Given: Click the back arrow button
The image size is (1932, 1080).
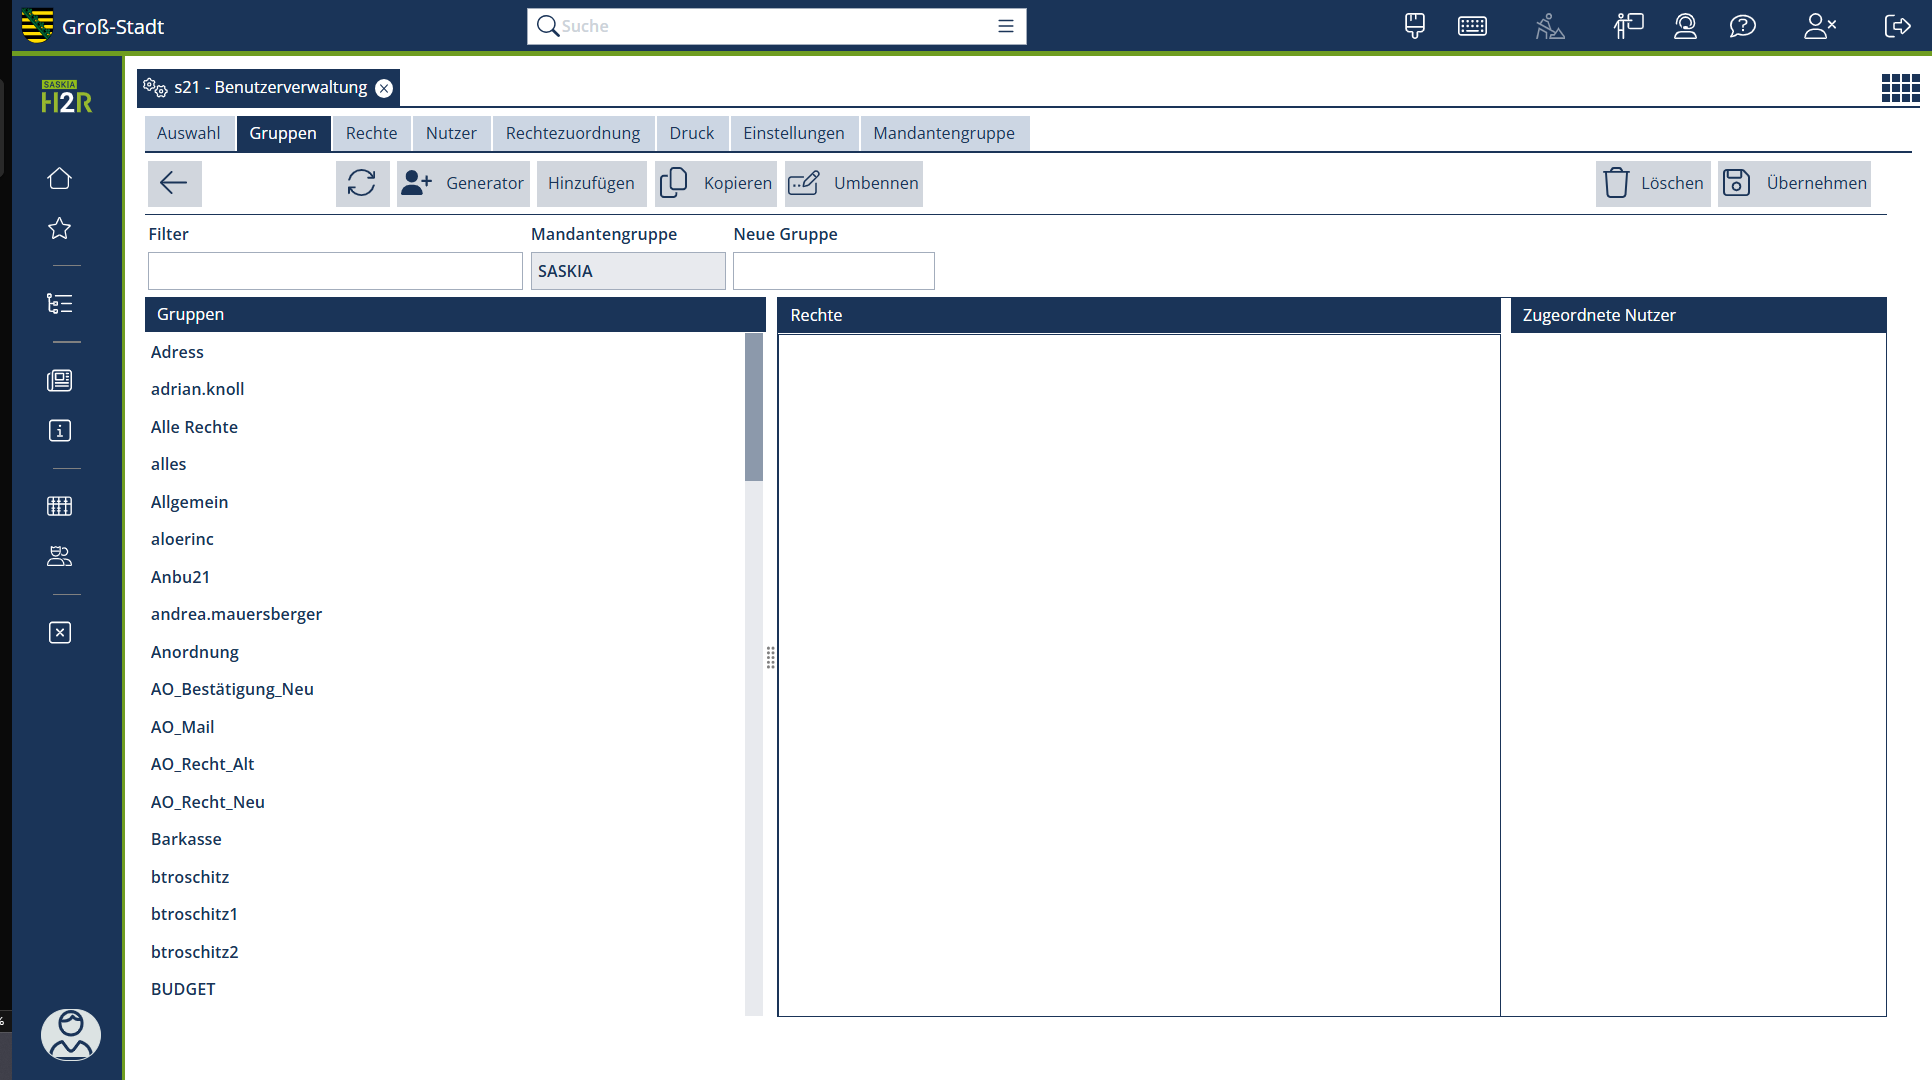Looking at the screenshot, I should click(174, 183).
